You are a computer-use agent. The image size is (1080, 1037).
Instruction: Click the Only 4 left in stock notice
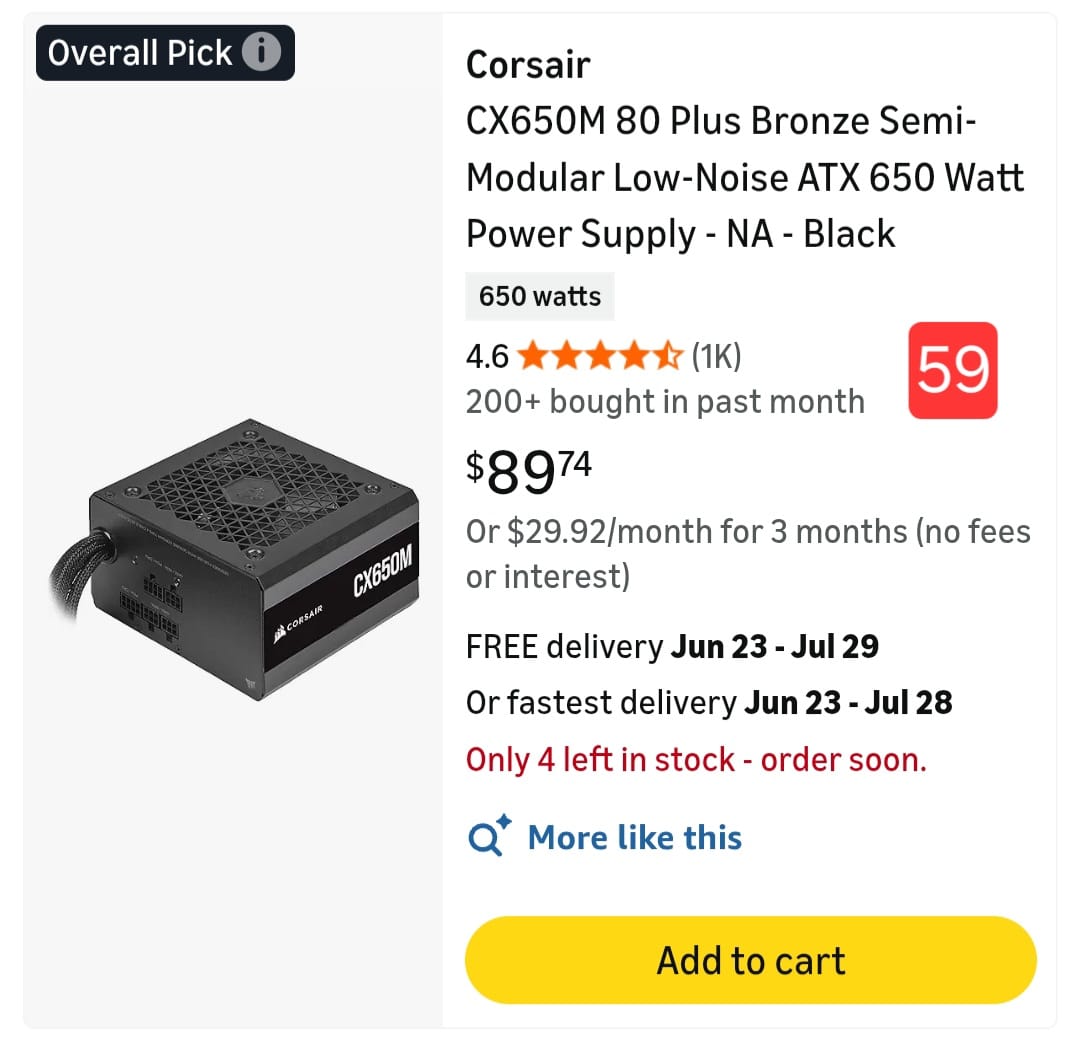[696, 760]
